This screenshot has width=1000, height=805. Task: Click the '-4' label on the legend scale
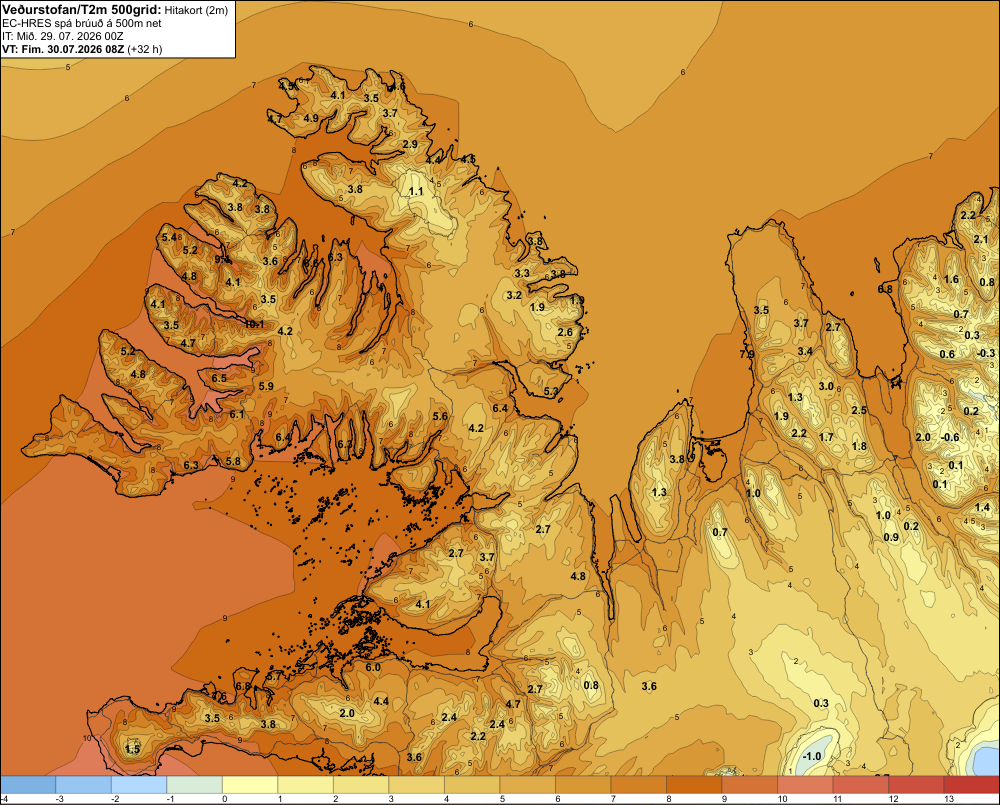[x=4, y=799]
